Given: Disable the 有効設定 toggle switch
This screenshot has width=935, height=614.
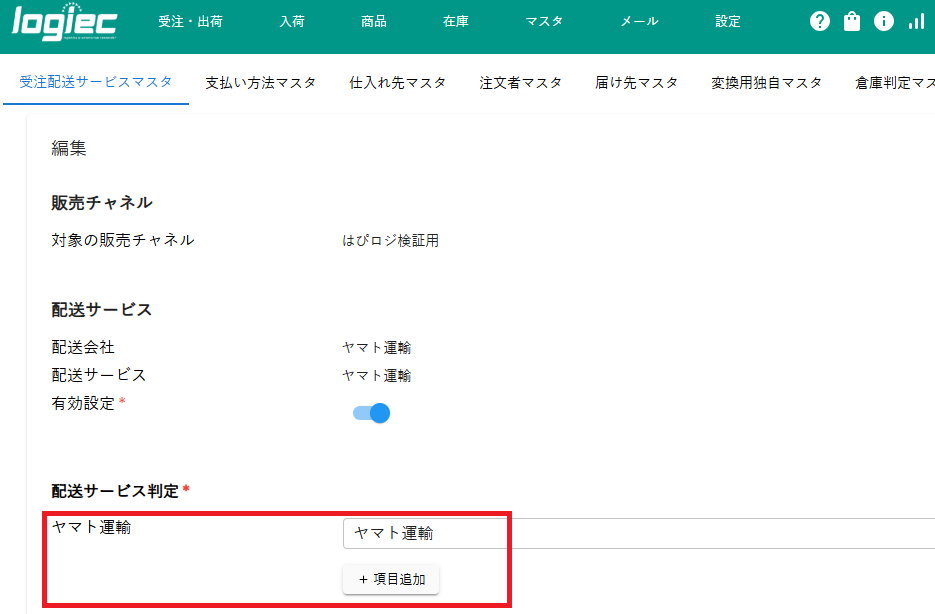Looking at the screenshot, I should 371,412.
